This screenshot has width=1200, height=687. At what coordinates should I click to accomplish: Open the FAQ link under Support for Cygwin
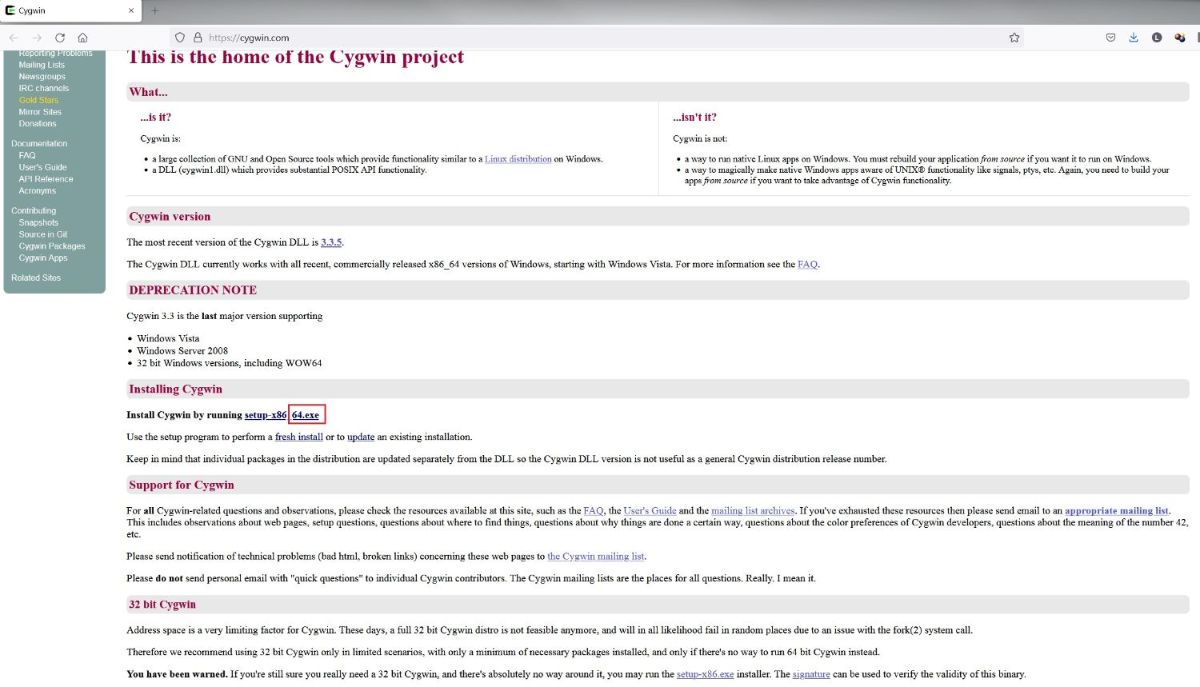(594, 511)
